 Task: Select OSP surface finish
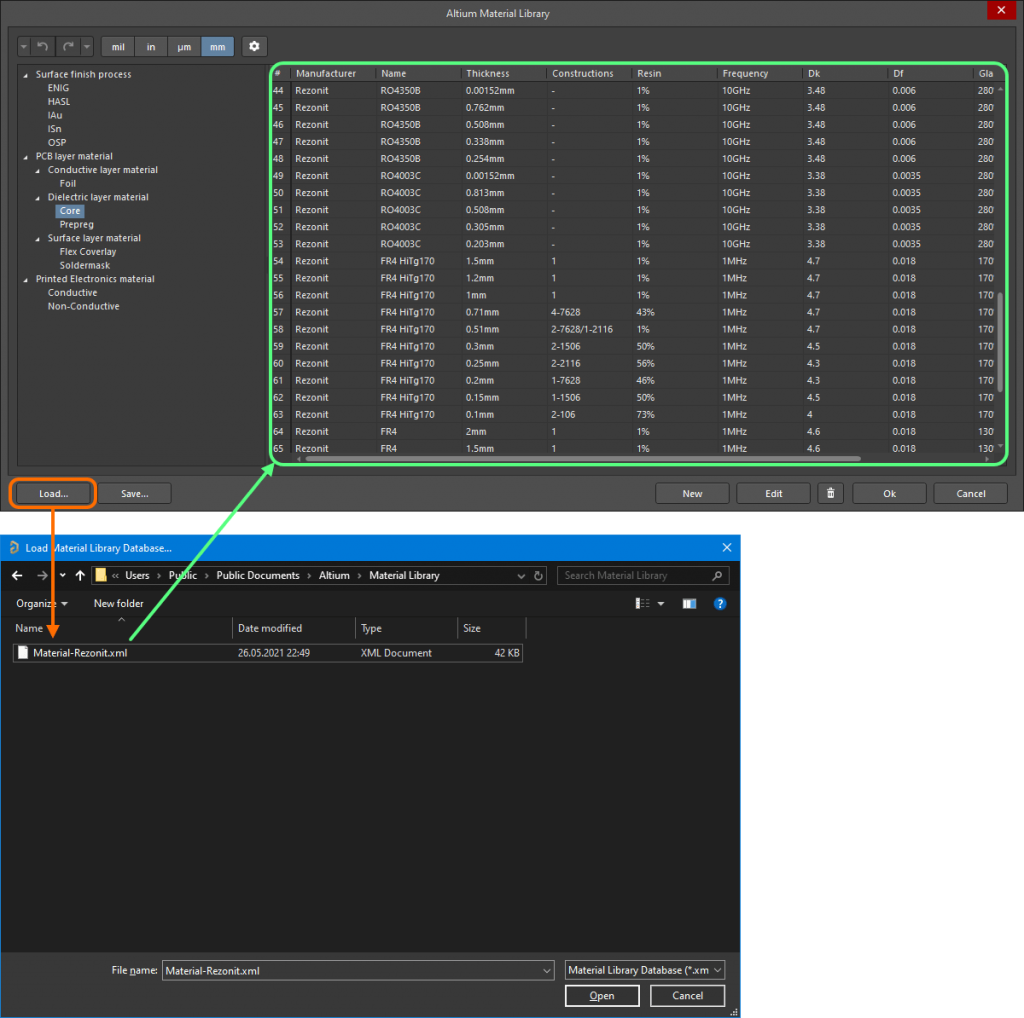57,142
